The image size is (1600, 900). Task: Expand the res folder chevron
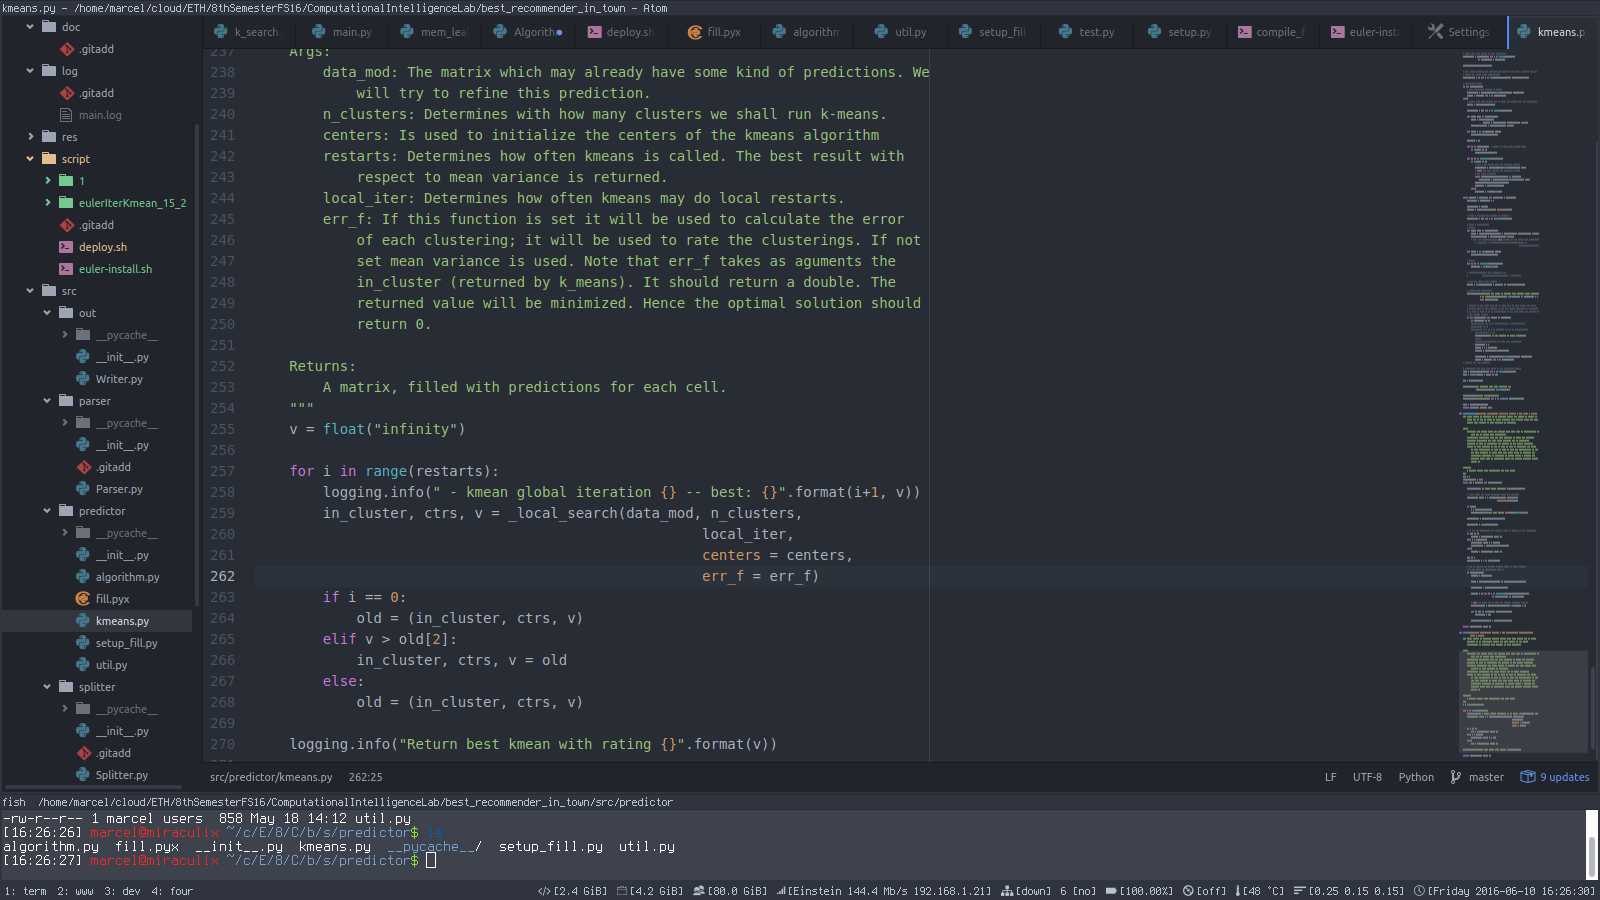tap(30, 137)
